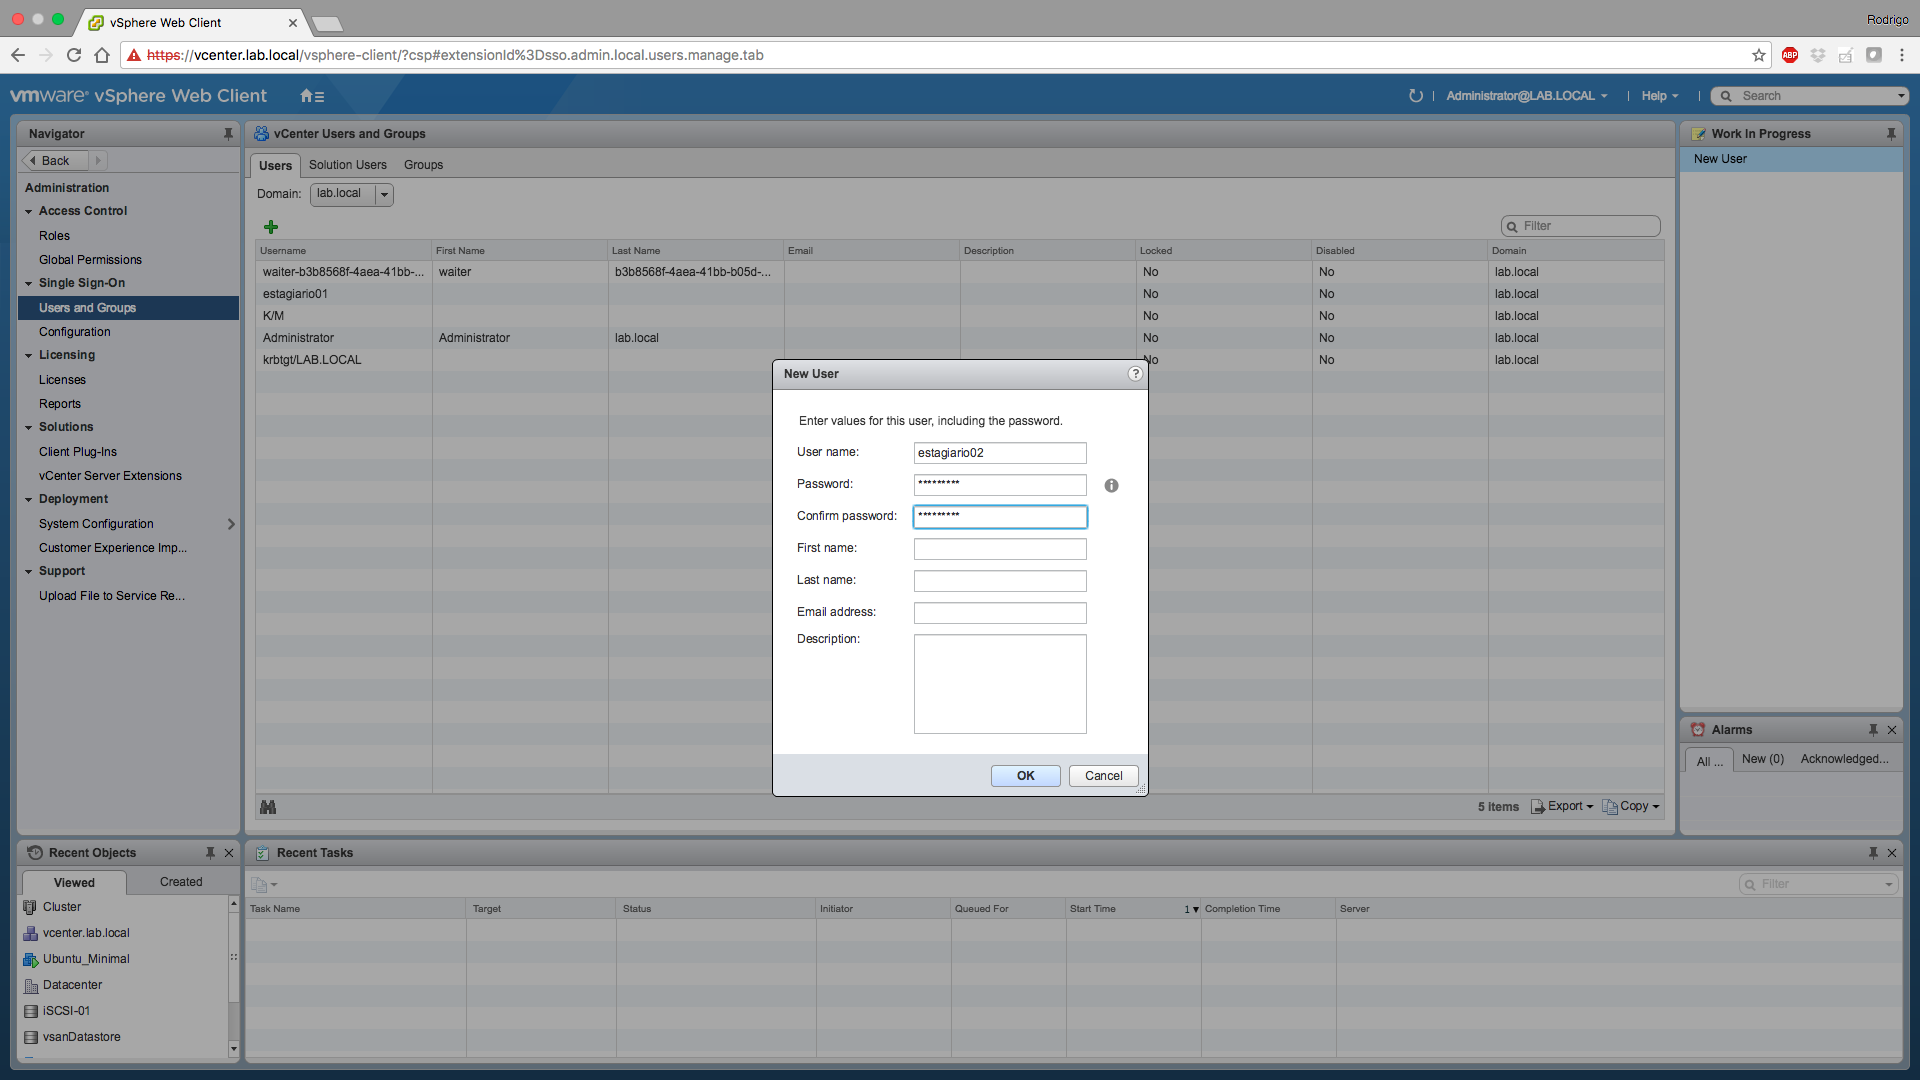
Task: Click Cancel in New User dialog
Action: click(1103, 776)
